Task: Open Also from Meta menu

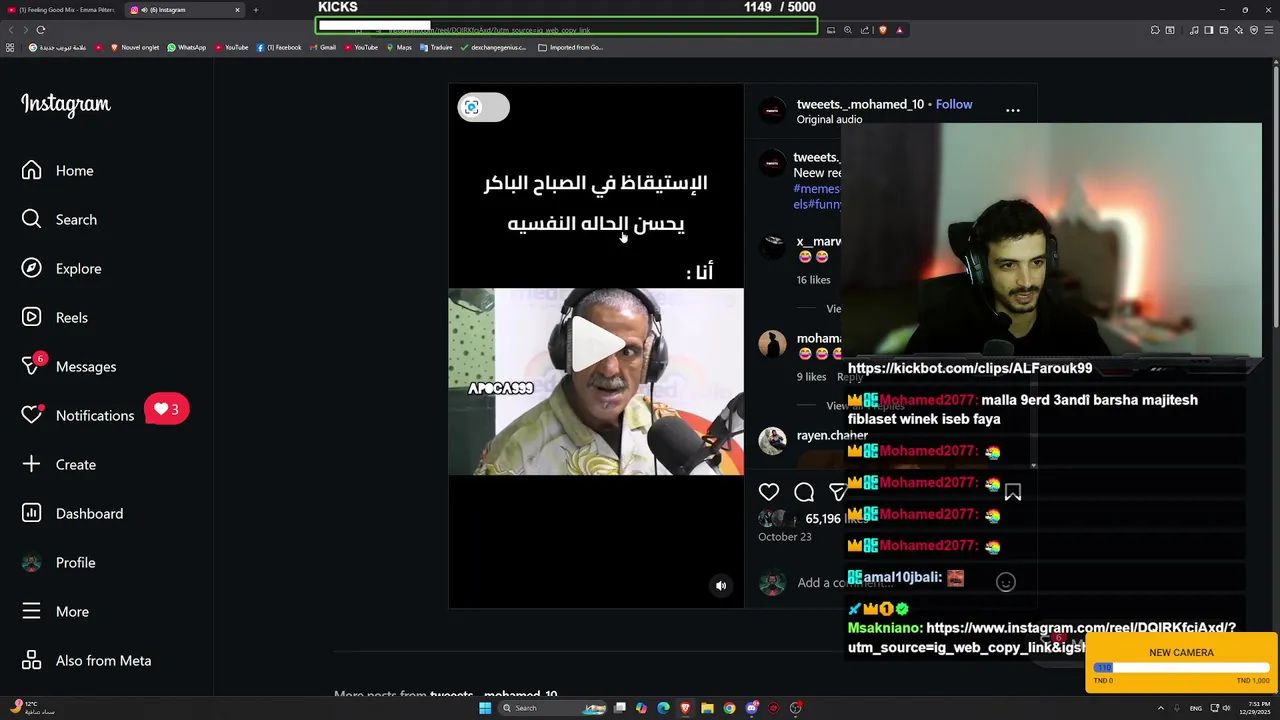Action: coord(87,661)
